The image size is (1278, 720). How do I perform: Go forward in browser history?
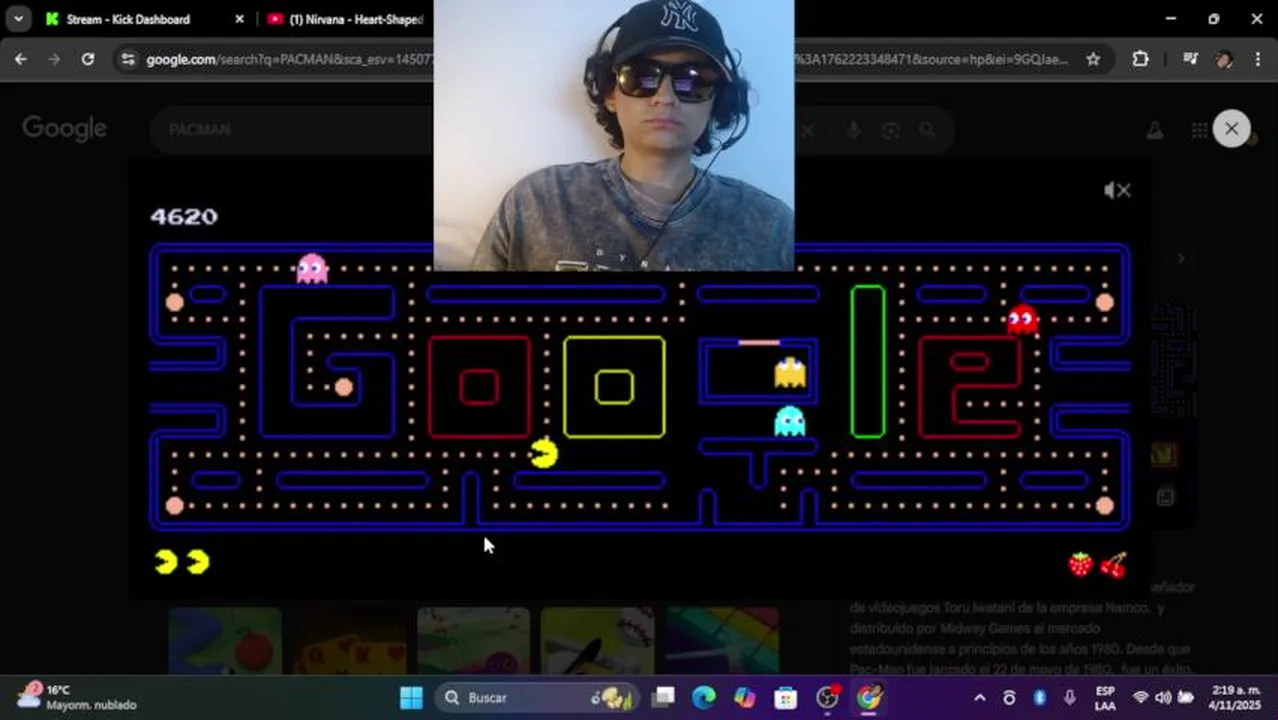(x=54, y=59)
